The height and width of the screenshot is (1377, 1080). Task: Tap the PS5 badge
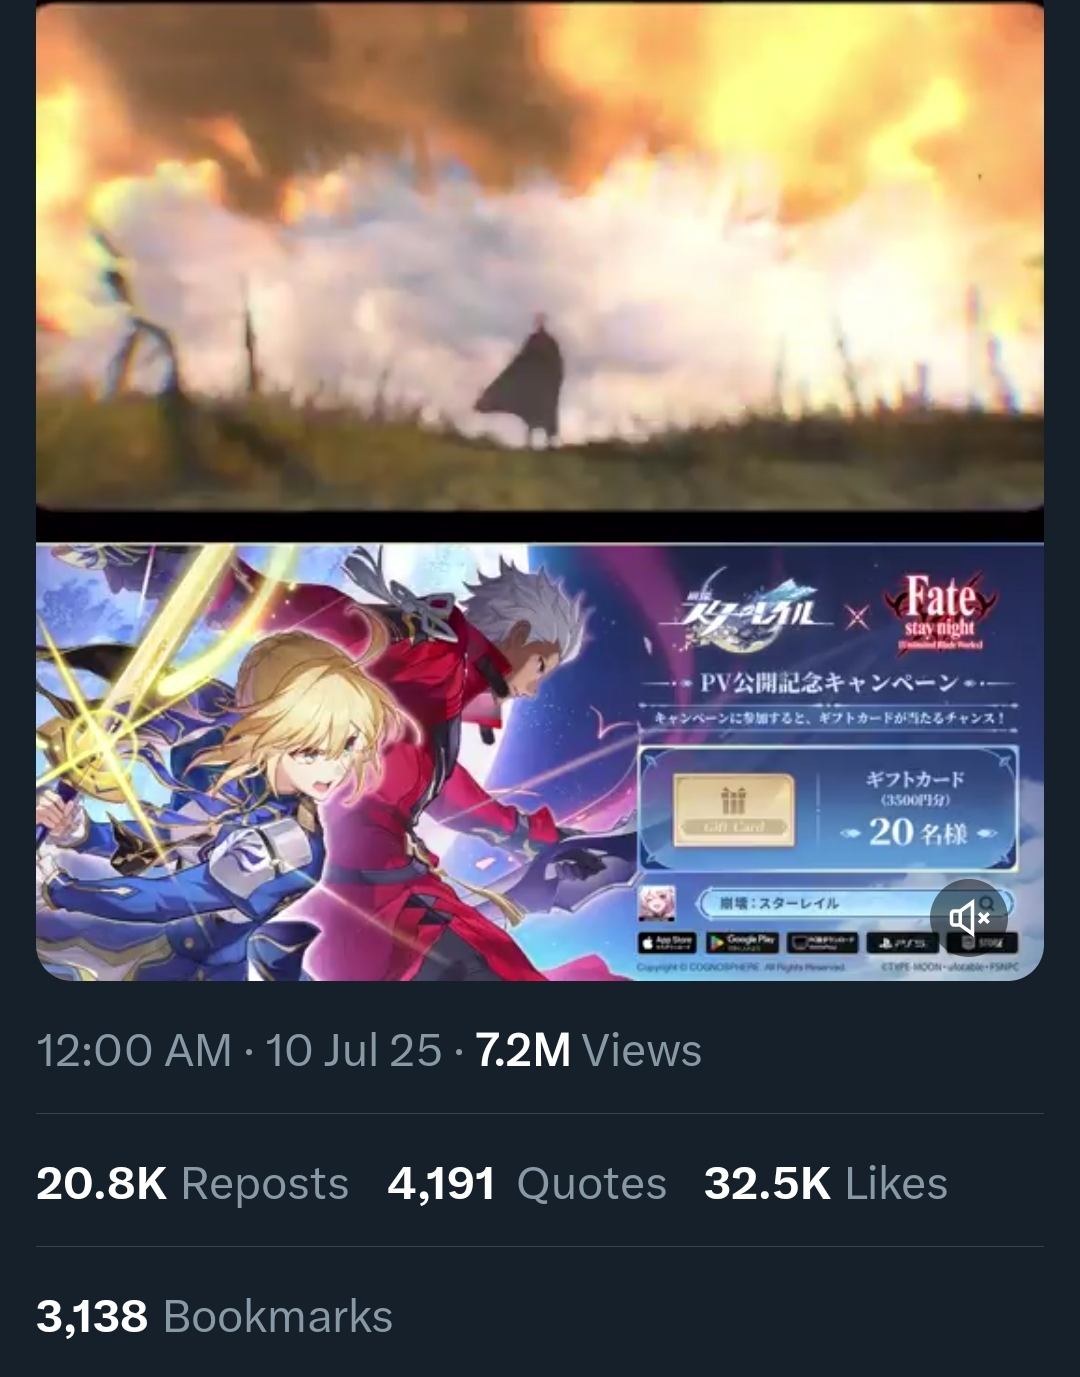click(902, 942)
